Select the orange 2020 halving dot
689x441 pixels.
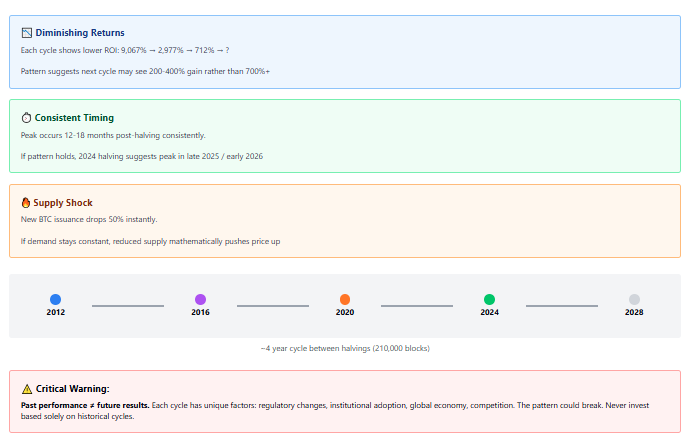point(345,299)
